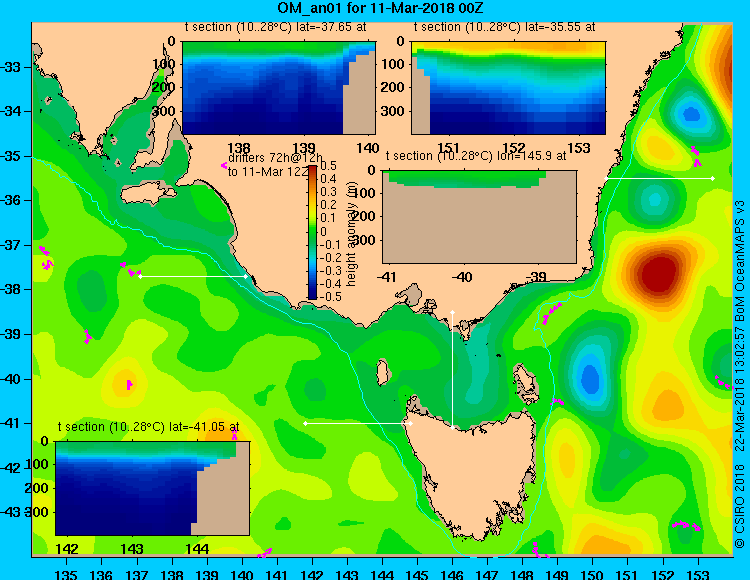
Task: Click the dark red warm eddy near 152E, 37.7S
Action: click(x=660, y=274)
